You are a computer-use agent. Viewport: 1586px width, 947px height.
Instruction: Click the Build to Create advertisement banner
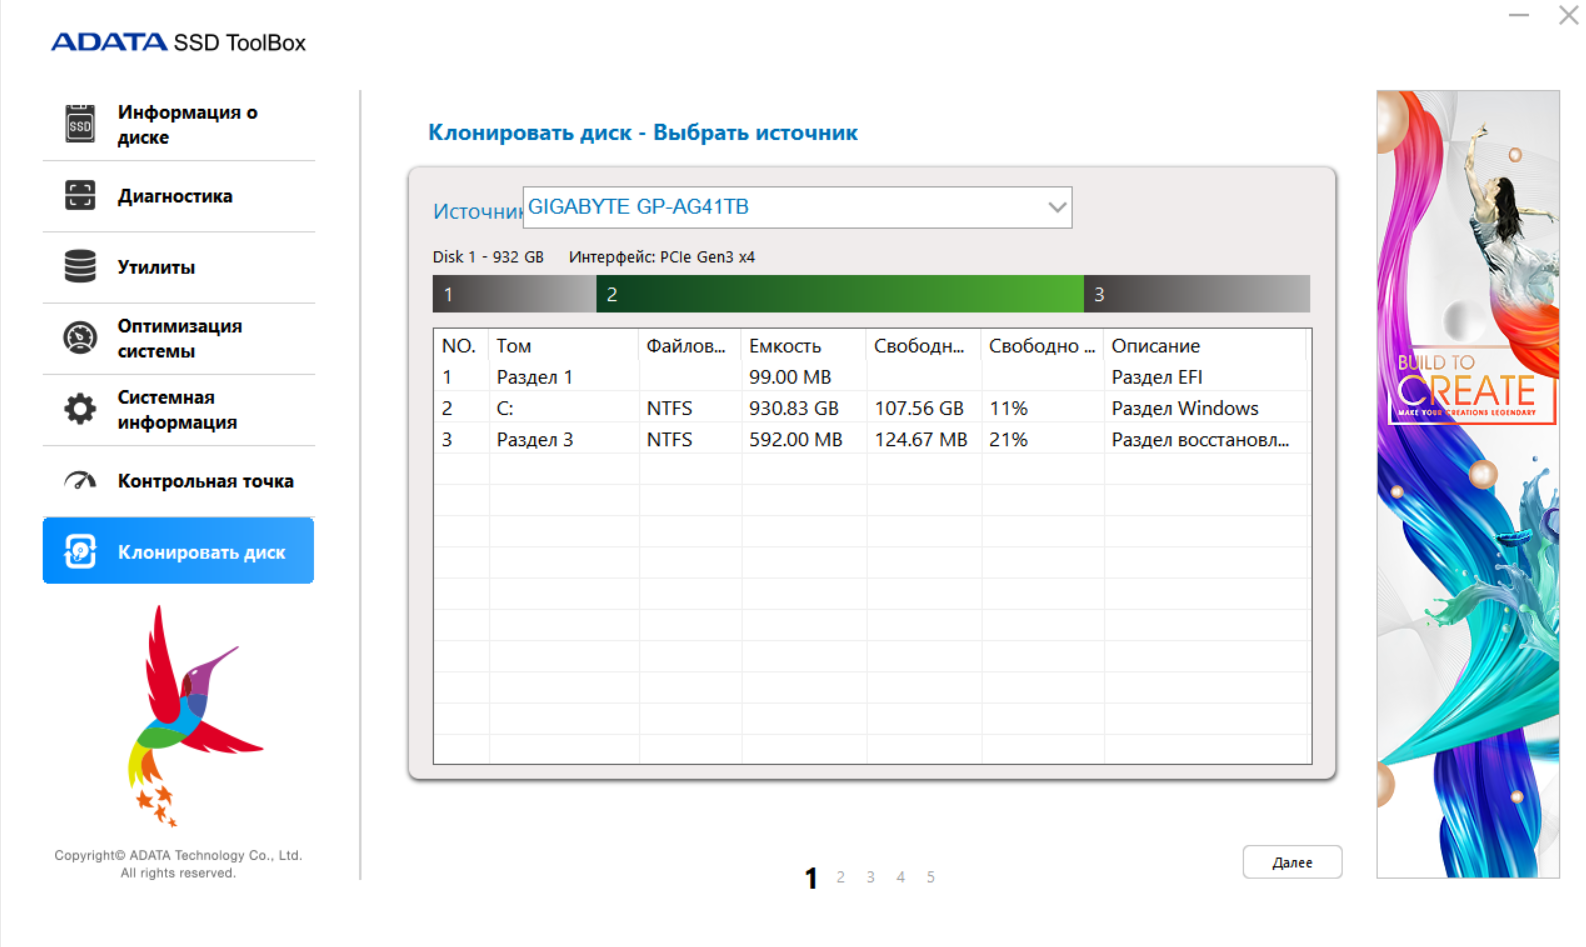[x=1468, y=484]
